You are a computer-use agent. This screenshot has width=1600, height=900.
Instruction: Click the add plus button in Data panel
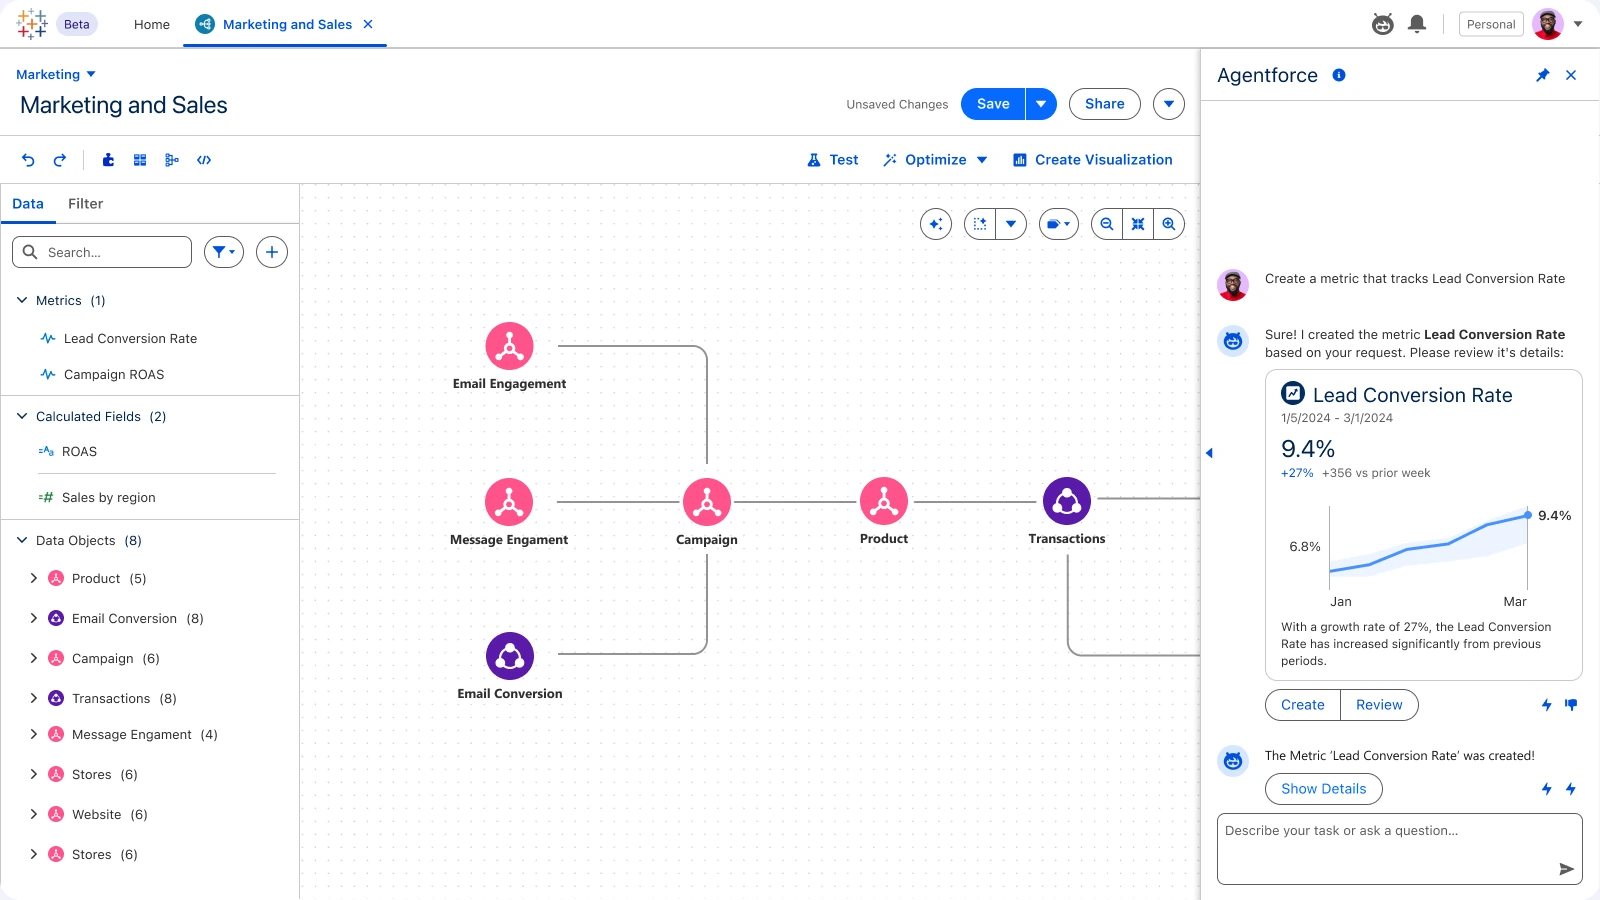272,252
